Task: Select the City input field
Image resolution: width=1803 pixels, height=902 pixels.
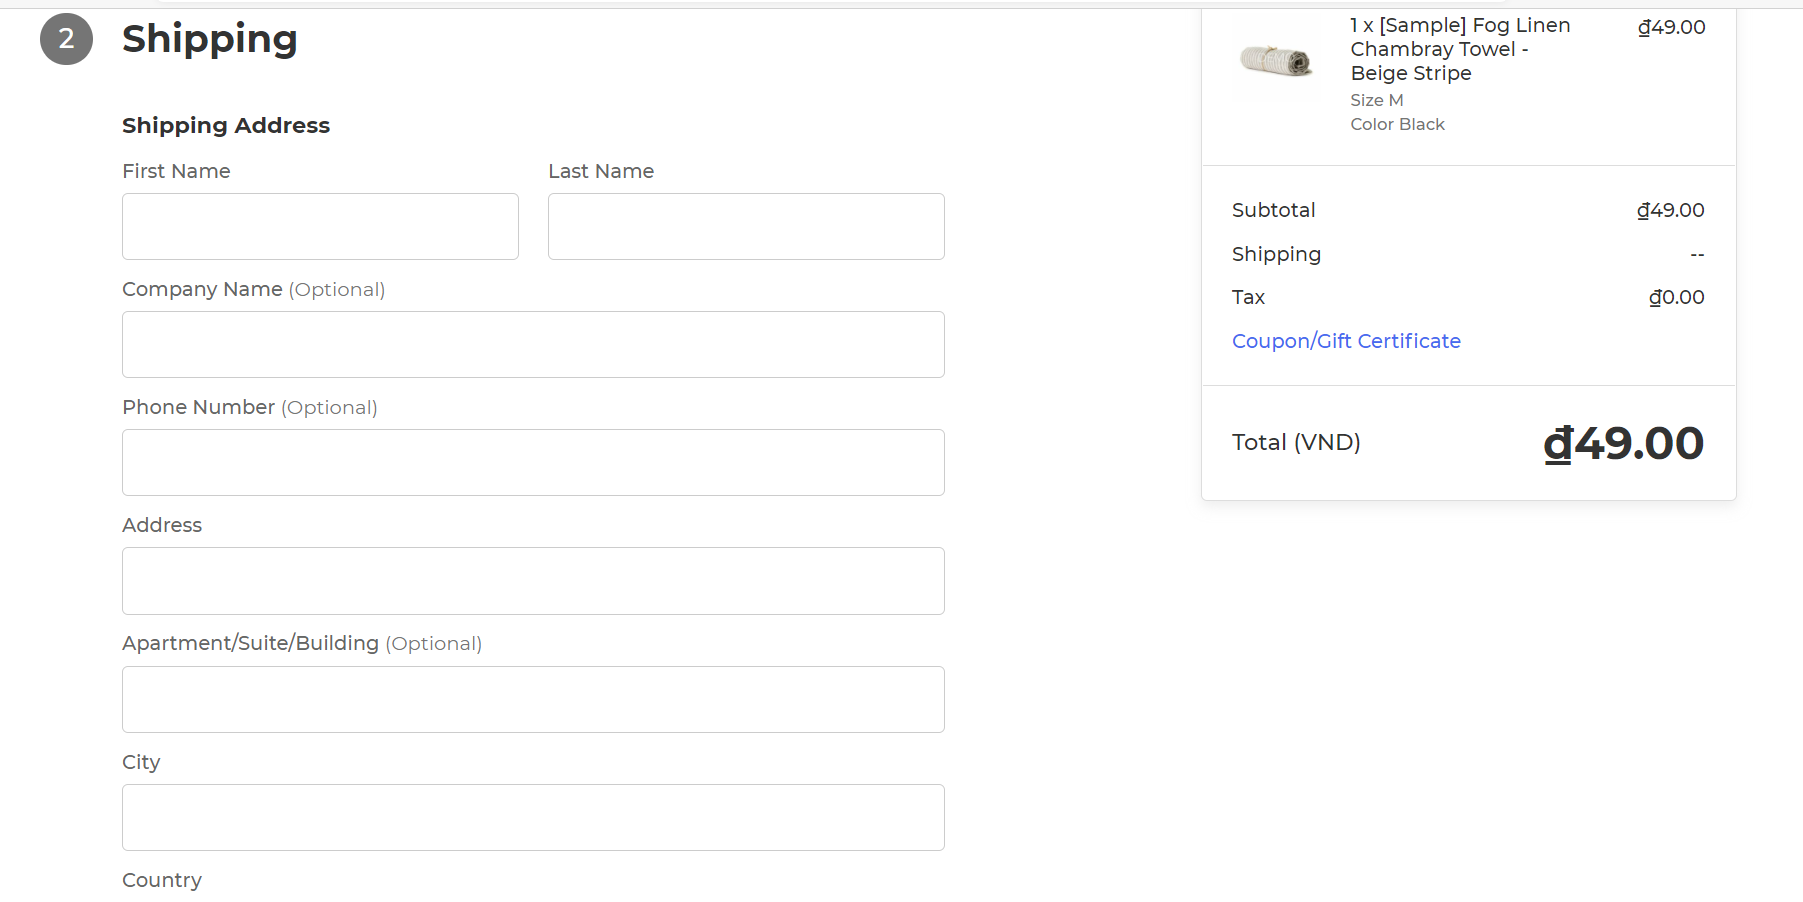Action: [533, 818]
